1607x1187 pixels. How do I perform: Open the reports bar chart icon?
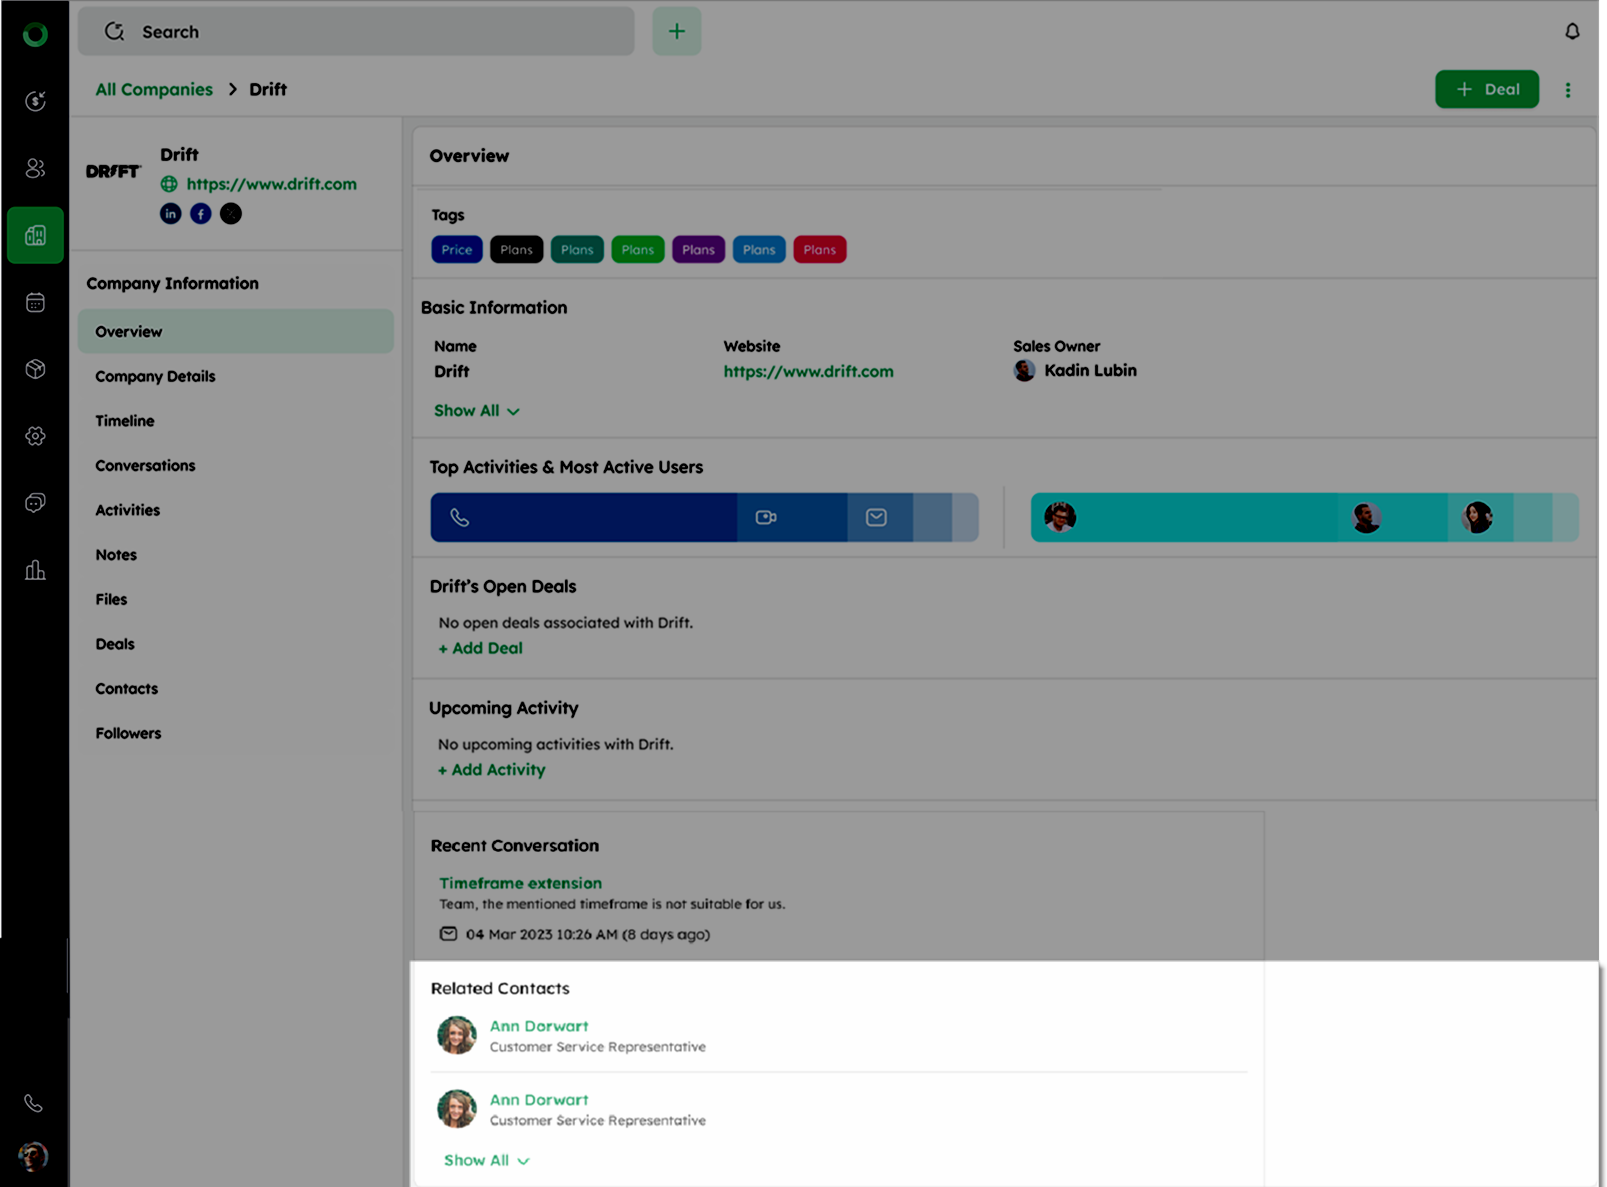[35, 570]
